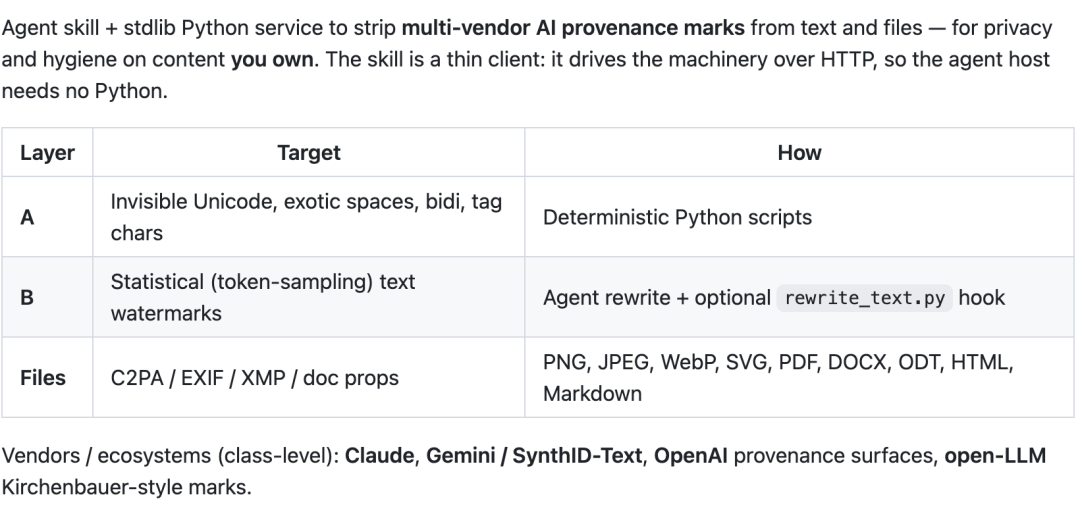Image resolution: width=1080 pixels, height=520 pixels.
Task: Click the bold "you own" text
Action: (271, 60)
